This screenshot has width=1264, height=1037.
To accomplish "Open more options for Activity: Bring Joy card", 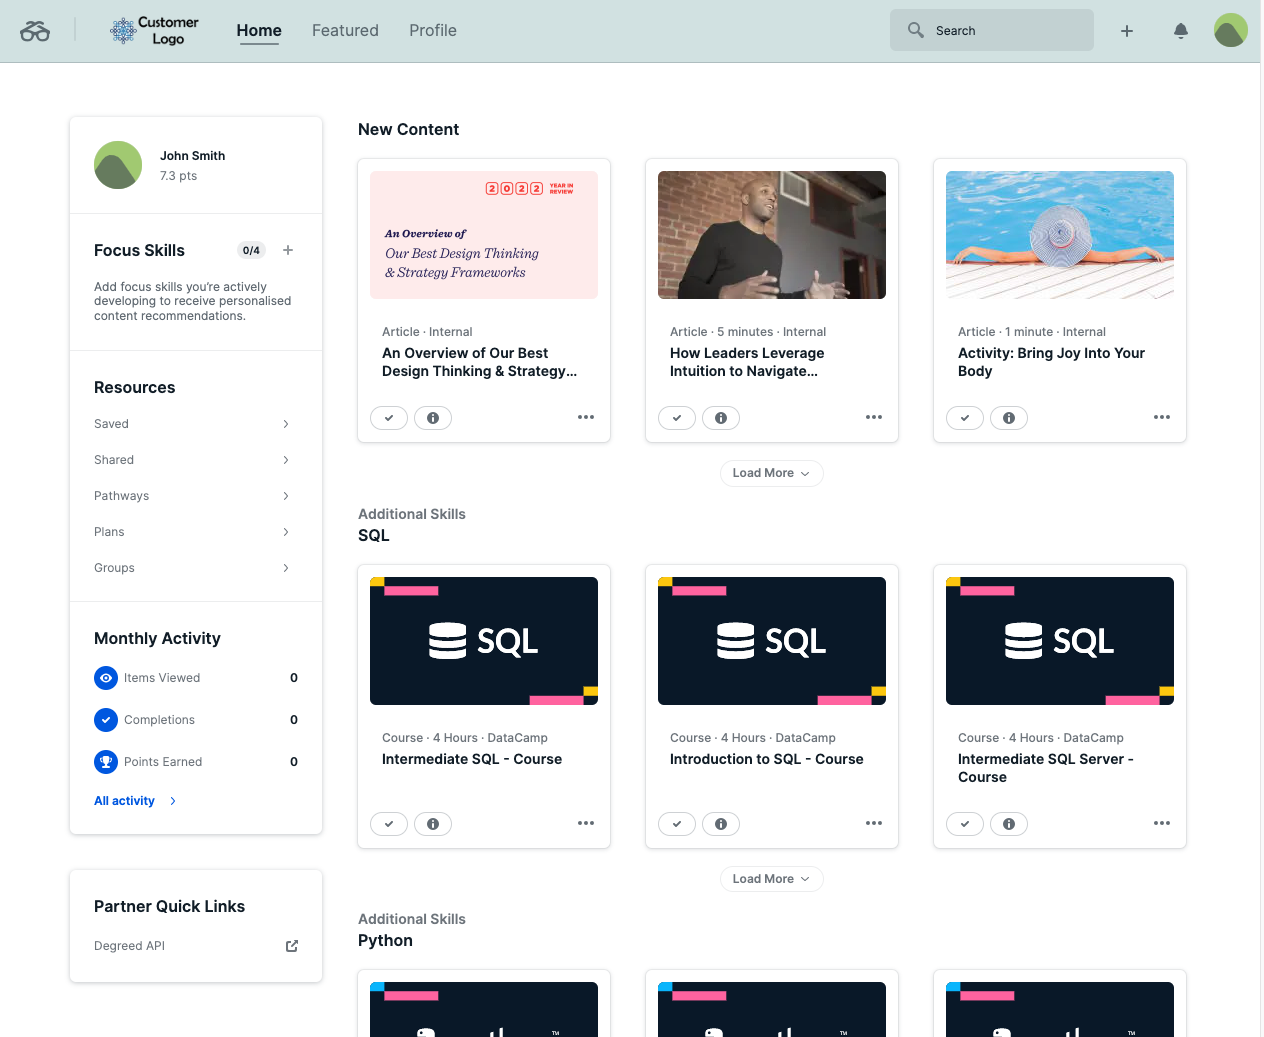I will pos(1162,417).
